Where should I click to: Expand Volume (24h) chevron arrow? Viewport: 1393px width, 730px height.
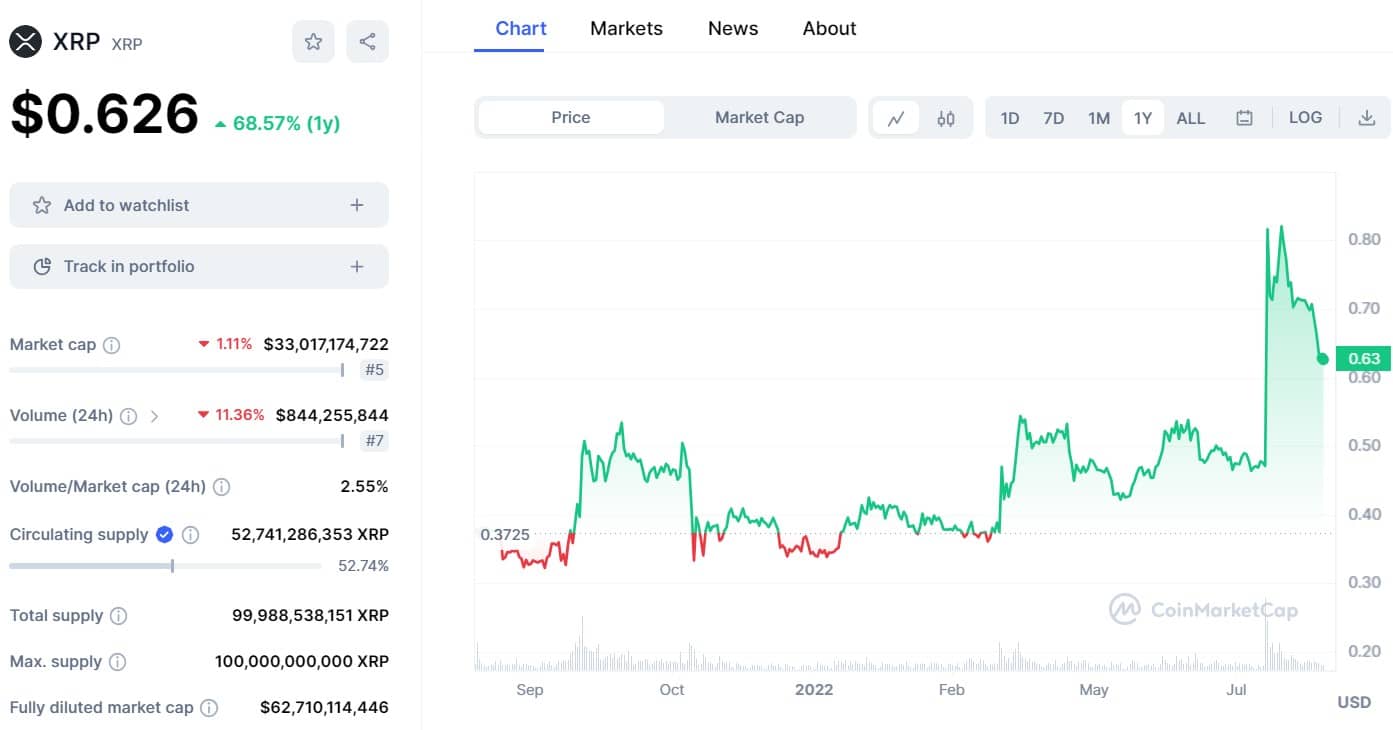[154, 416]
